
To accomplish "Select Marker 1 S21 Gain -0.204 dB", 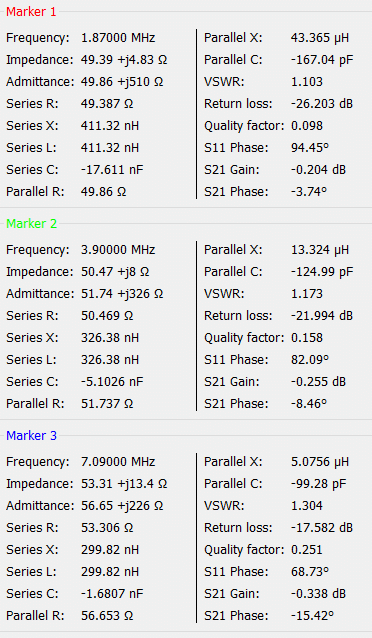I will coord(318,170).
